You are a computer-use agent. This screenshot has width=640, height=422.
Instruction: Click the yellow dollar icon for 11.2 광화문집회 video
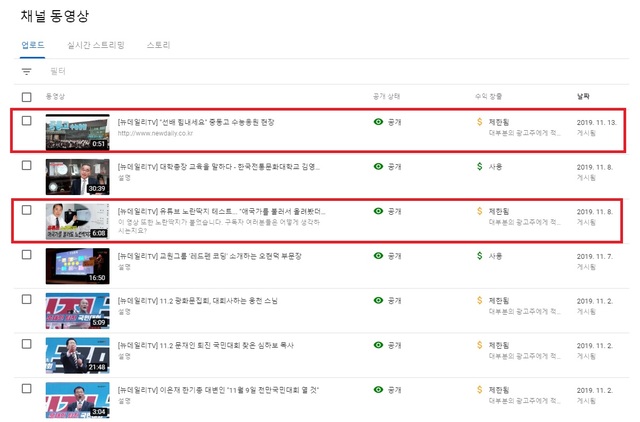(480, 300)
